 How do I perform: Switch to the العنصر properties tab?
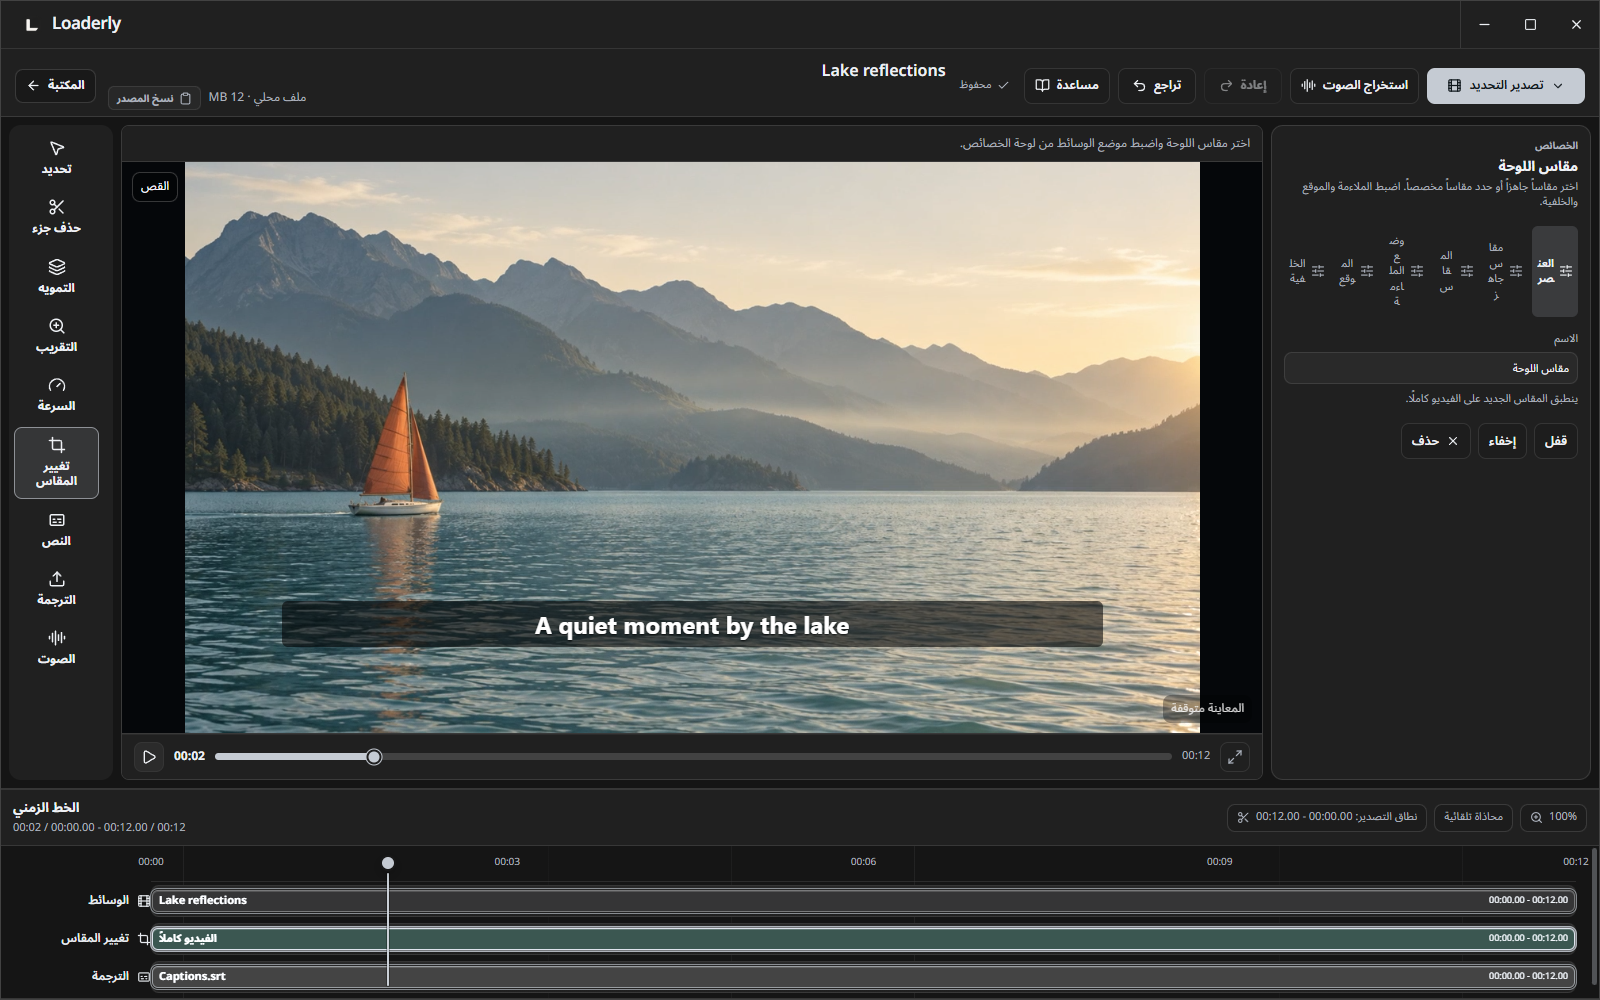pyautogui.click(x=1555, y=271)
